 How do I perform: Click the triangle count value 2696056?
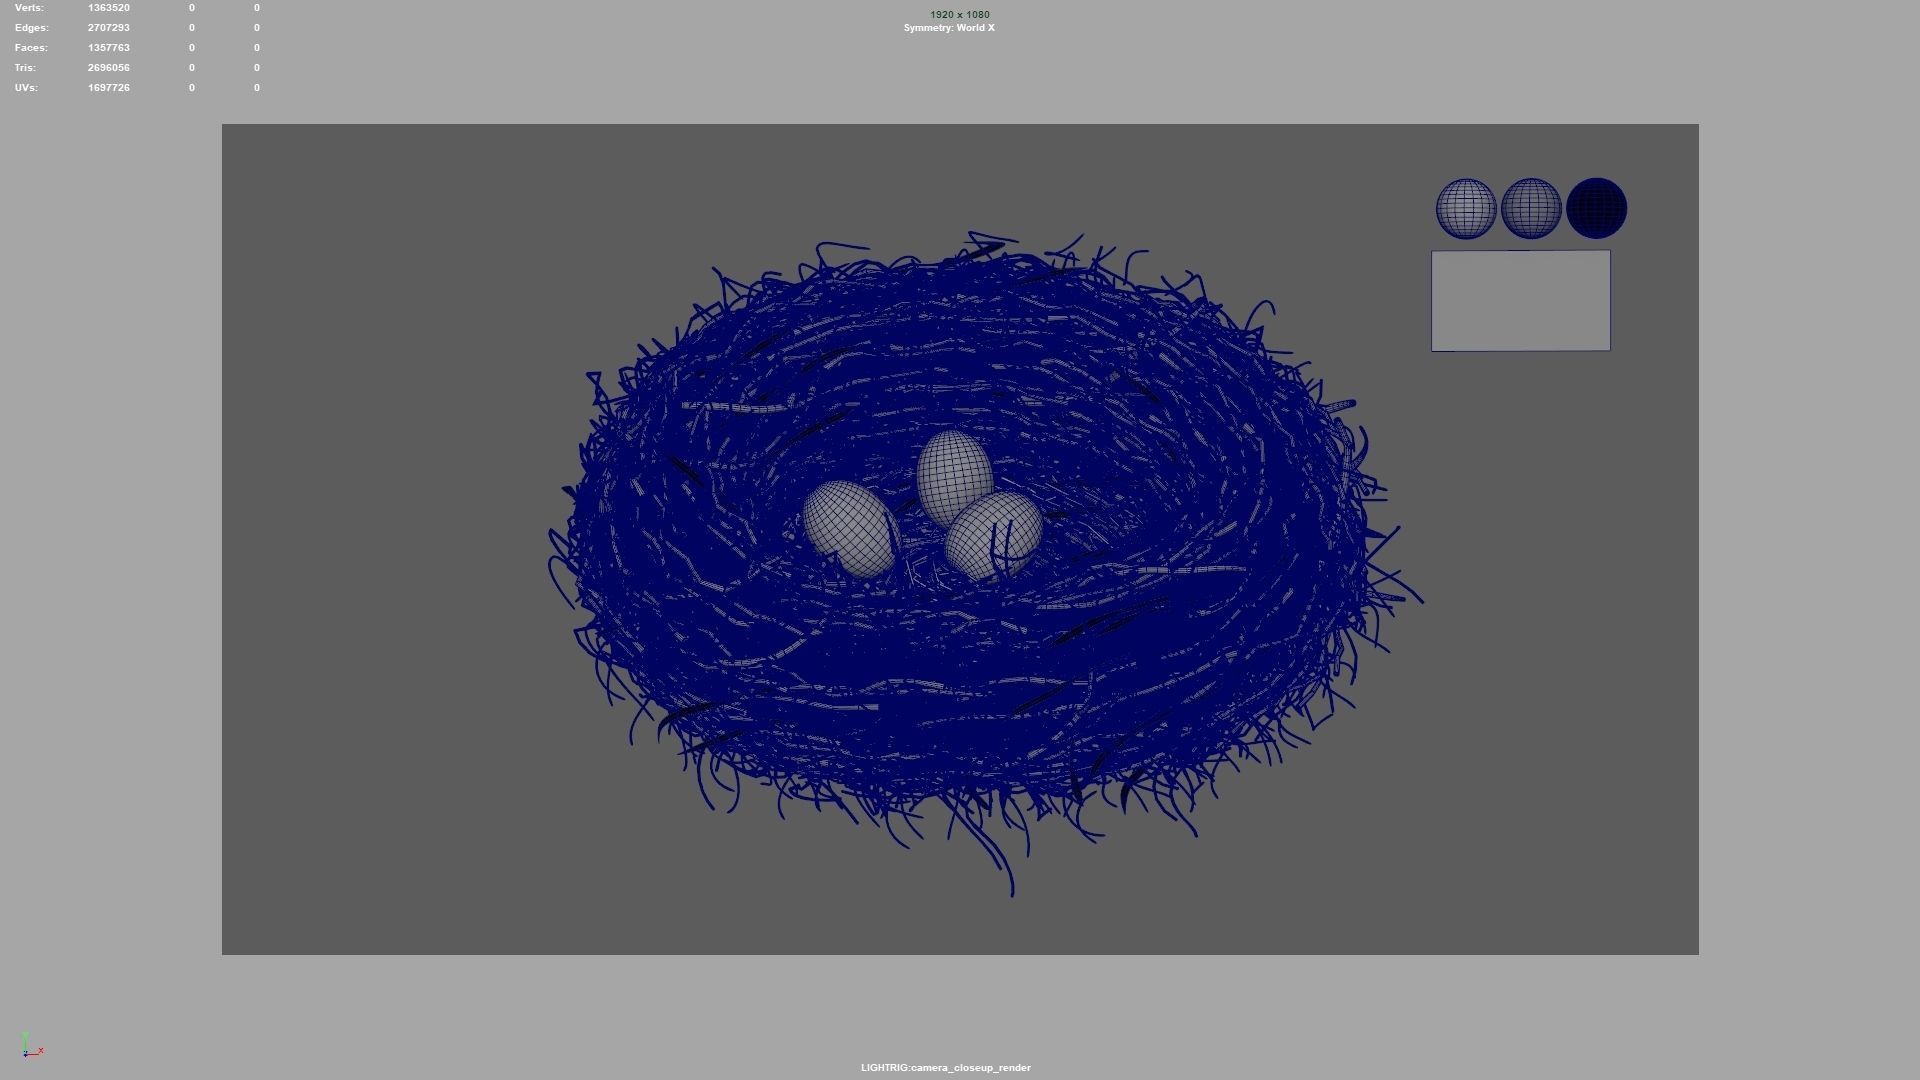pos(109,68)
